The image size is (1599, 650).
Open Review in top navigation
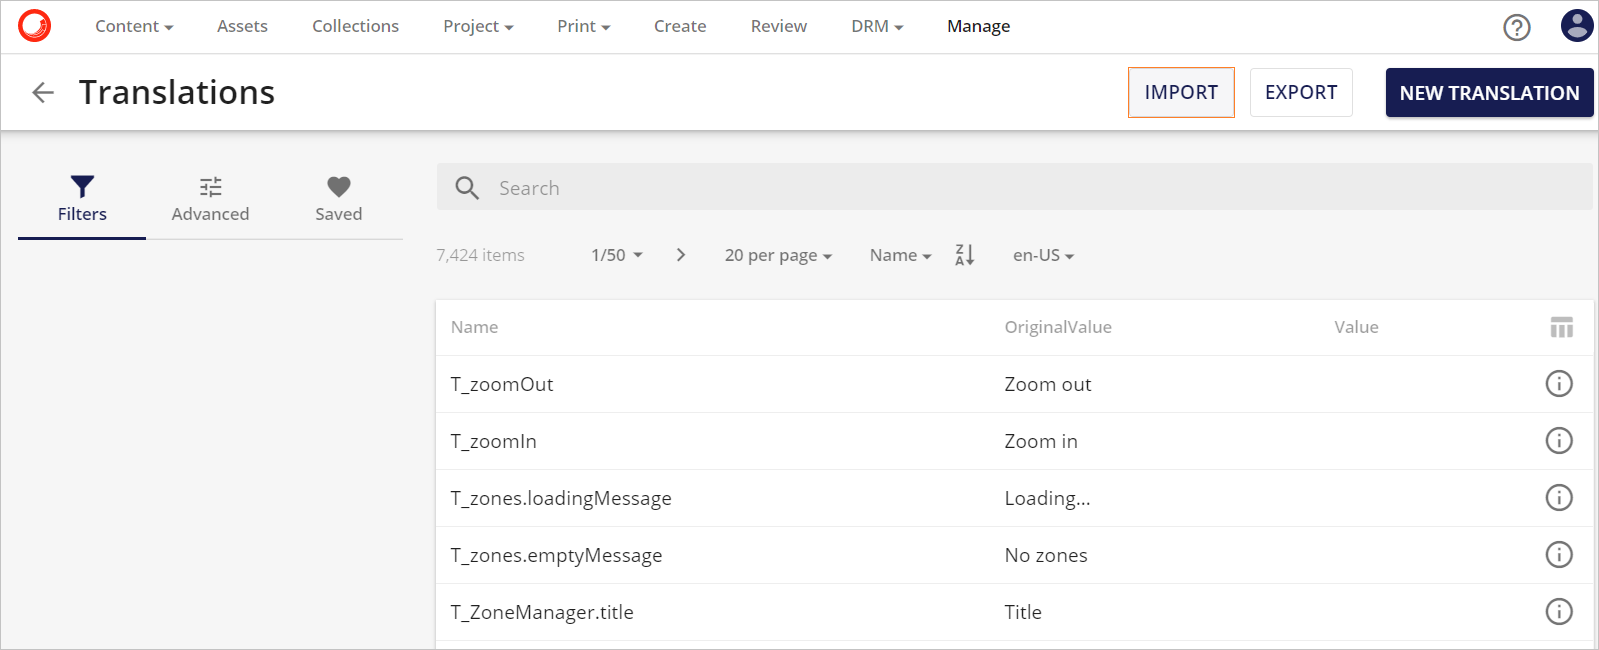coord(779,26)
